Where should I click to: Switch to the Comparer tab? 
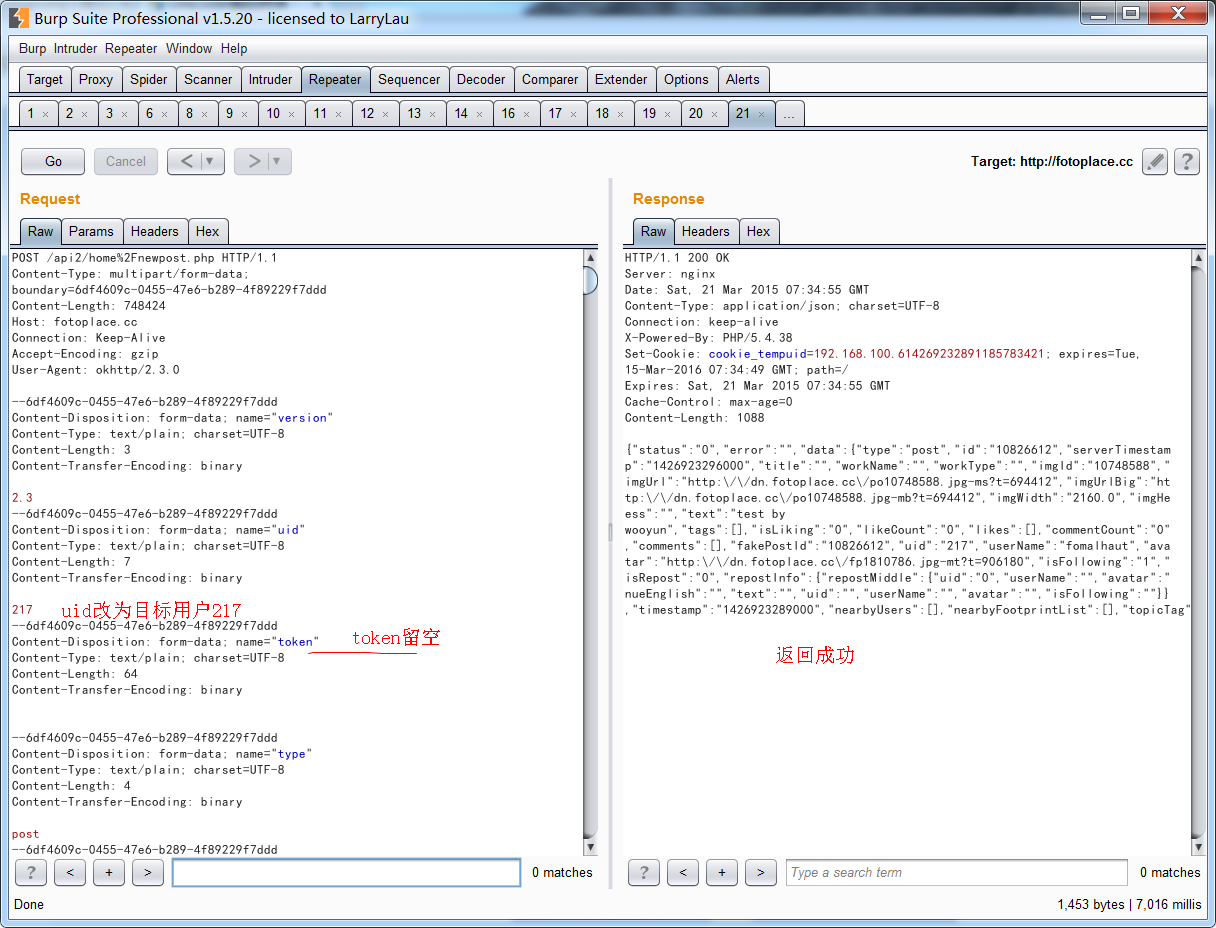pyautogui.click(x=550, y=79)
